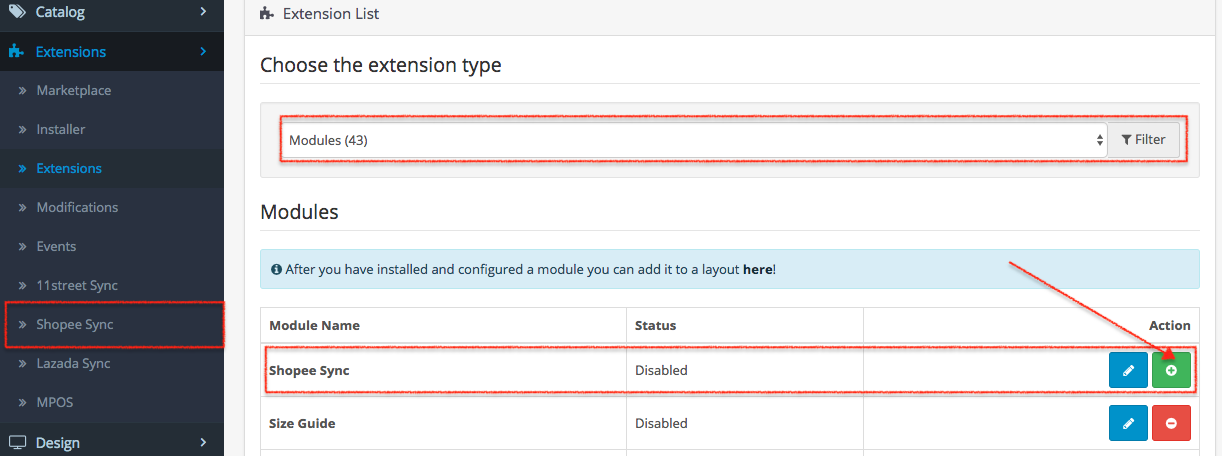This screenshot has height=456, width=1222.
Task: Click the puzzle icon beside Extension List
Action: (266, 14)
